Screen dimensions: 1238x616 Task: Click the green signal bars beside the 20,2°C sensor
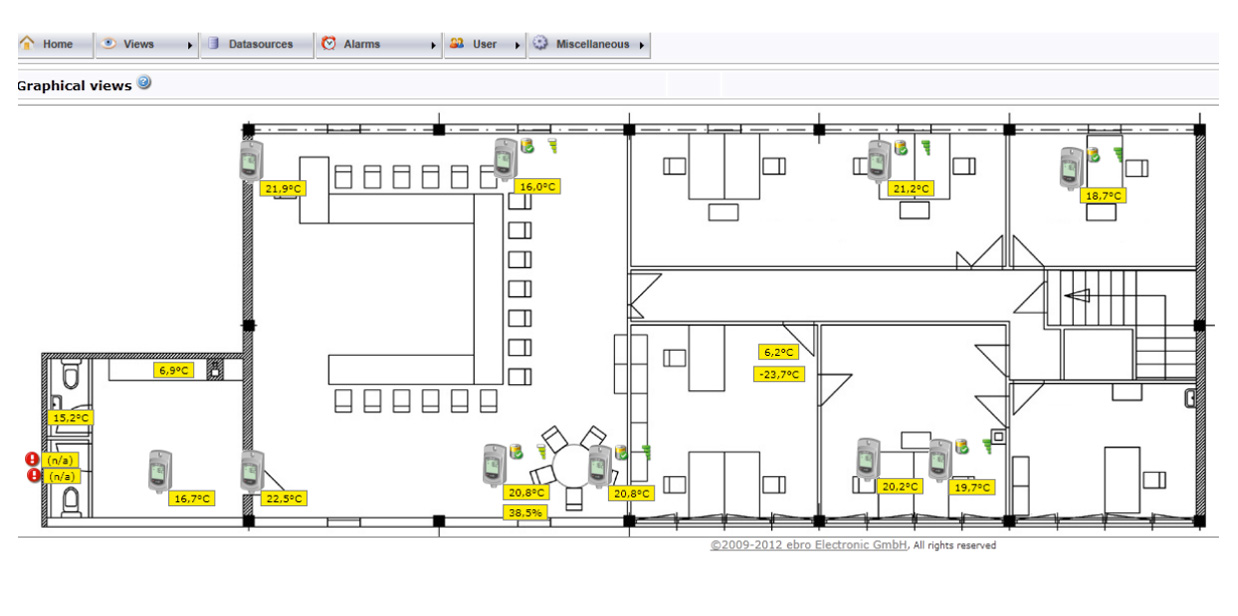(987, 448)
